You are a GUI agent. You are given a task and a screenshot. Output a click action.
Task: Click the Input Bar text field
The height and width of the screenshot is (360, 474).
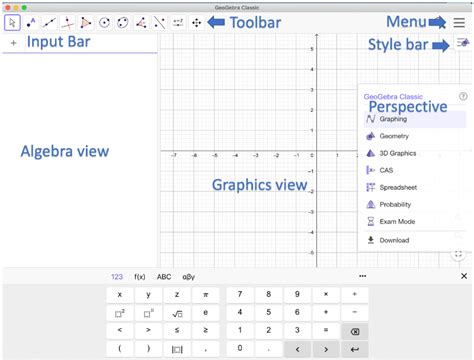pos(80,43)
